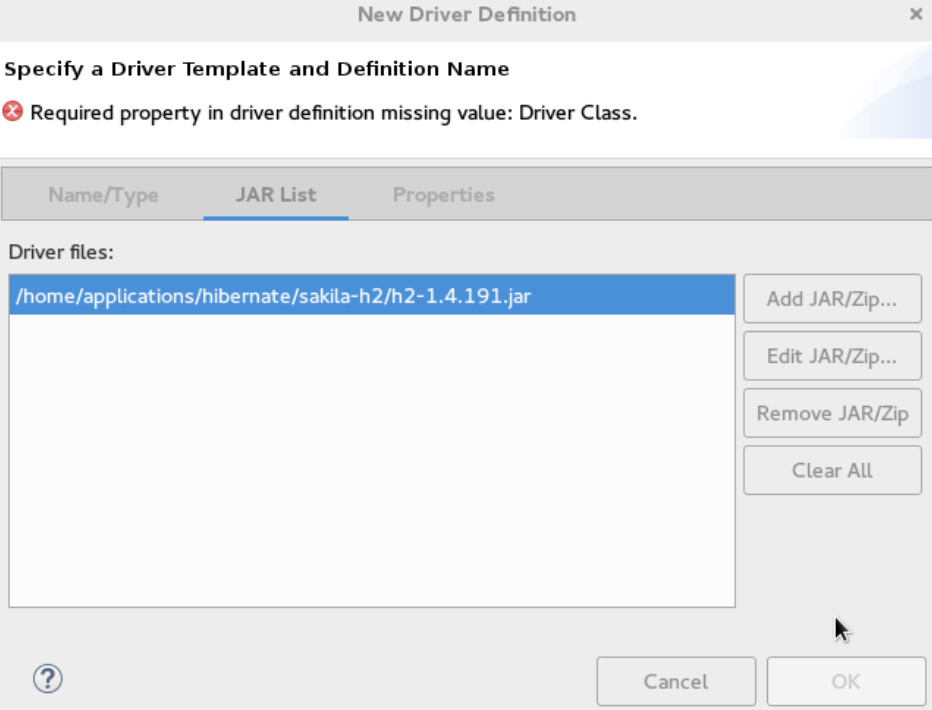Click the Remove JAR/Zip button
Viewport: 932px width, 710px height.
tap(832, 413)
